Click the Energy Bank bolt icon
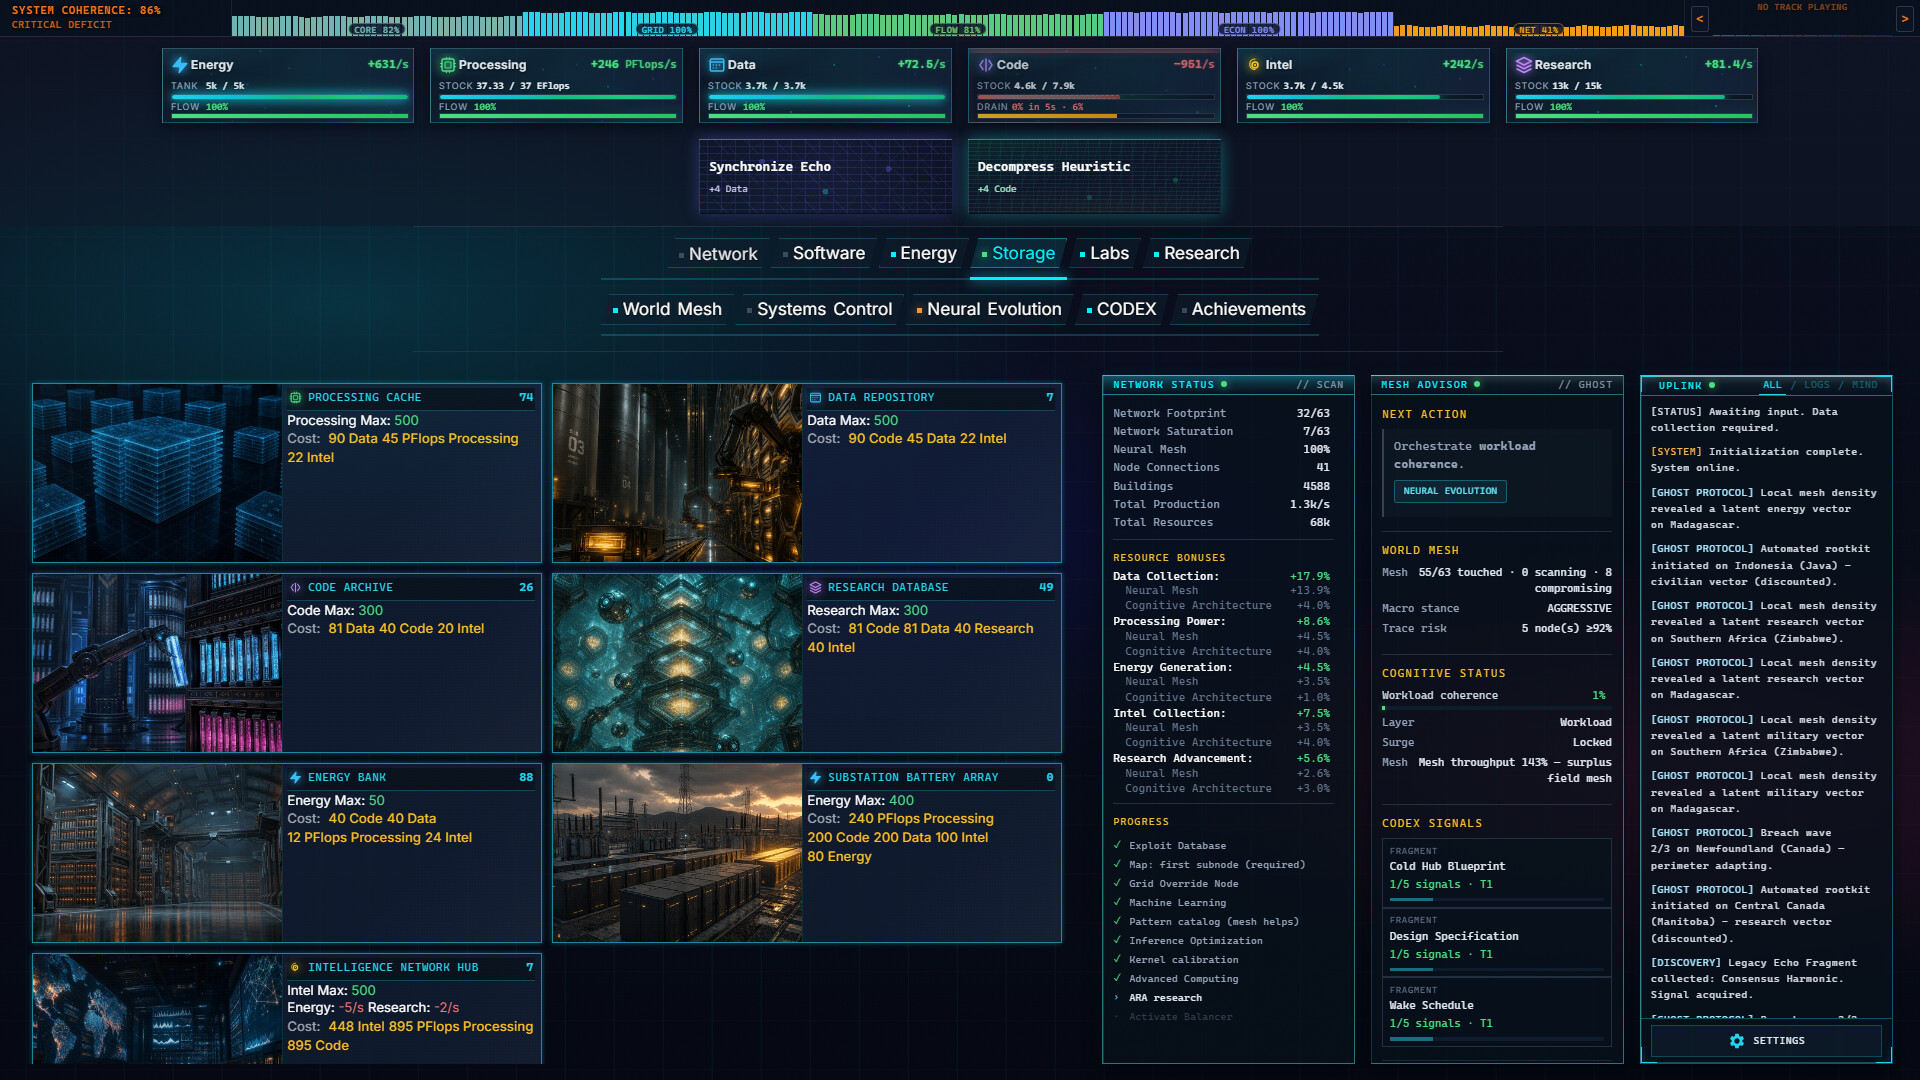Screen dimensions: 1920x1080 coord(295,777)
